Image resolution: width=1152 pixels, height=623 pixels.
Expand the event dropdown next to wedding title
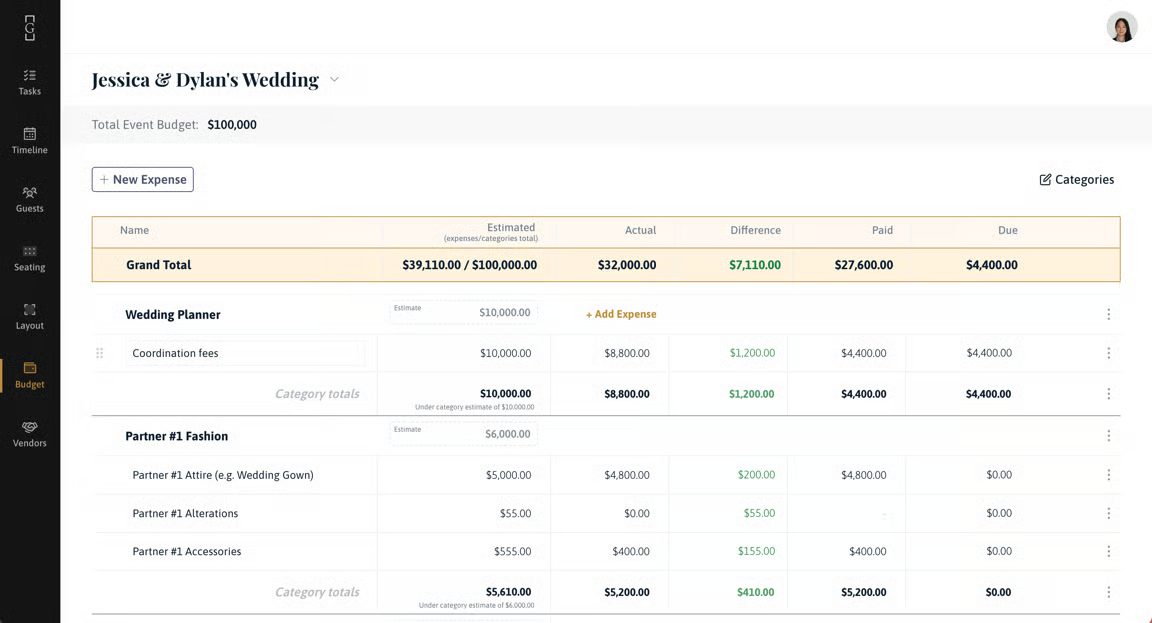coord(334,79)
